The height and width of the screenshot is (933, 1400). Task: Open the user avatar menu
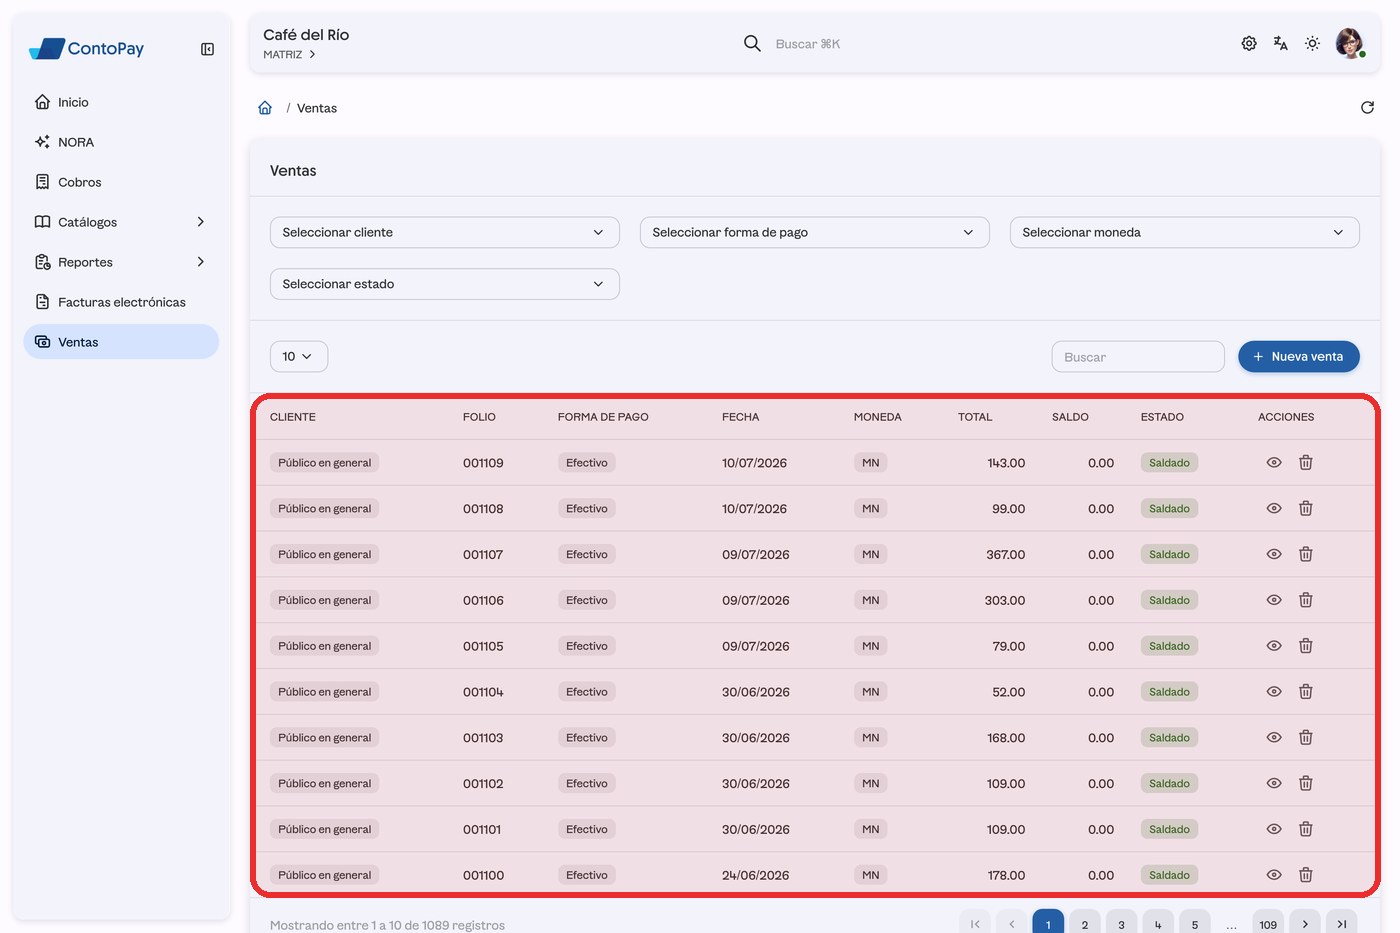[x=1350, y=43]
